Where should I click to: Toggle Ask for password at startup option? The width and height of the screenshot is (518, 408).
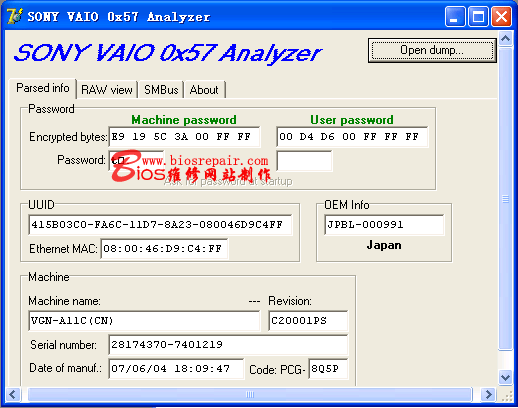[x=228, y=181]
